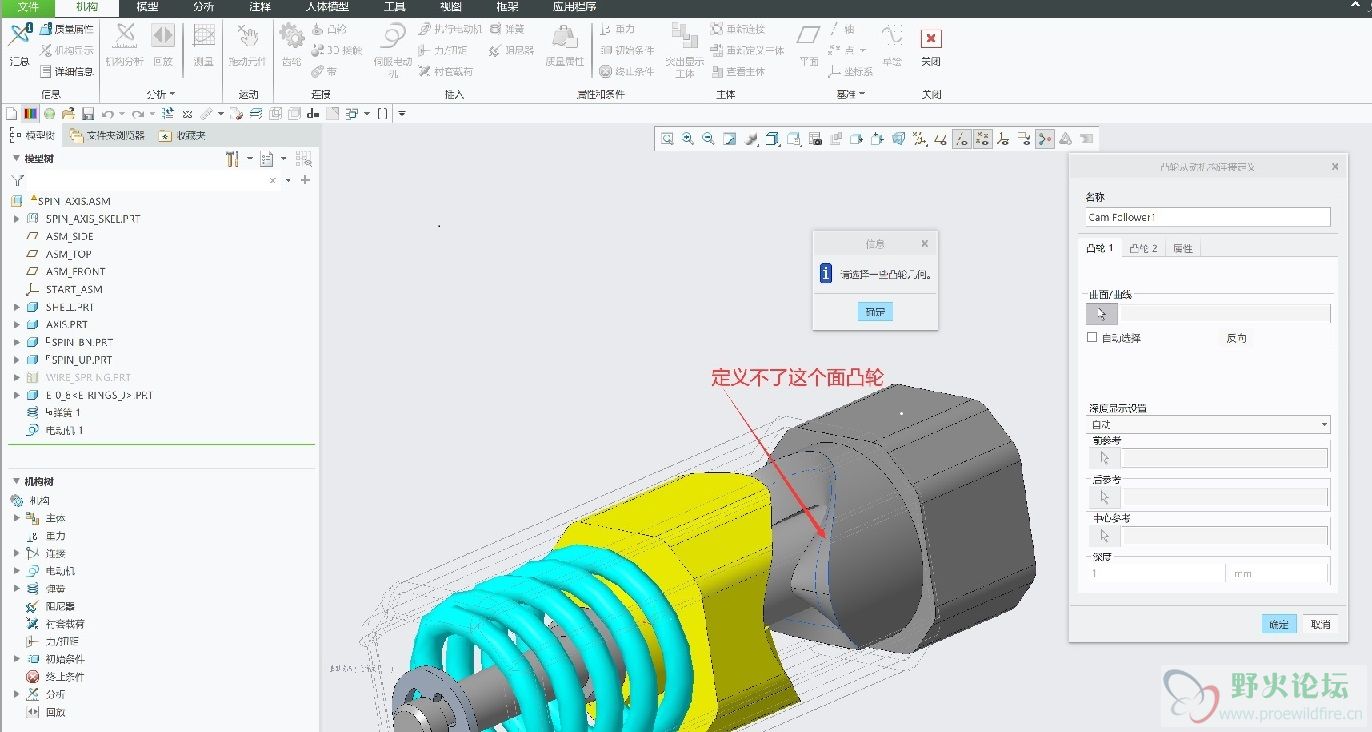Viewport: 1372px width, 732px height.
Task: Insert a 伺服电动机 servo motor
Action: click(392, 50)
